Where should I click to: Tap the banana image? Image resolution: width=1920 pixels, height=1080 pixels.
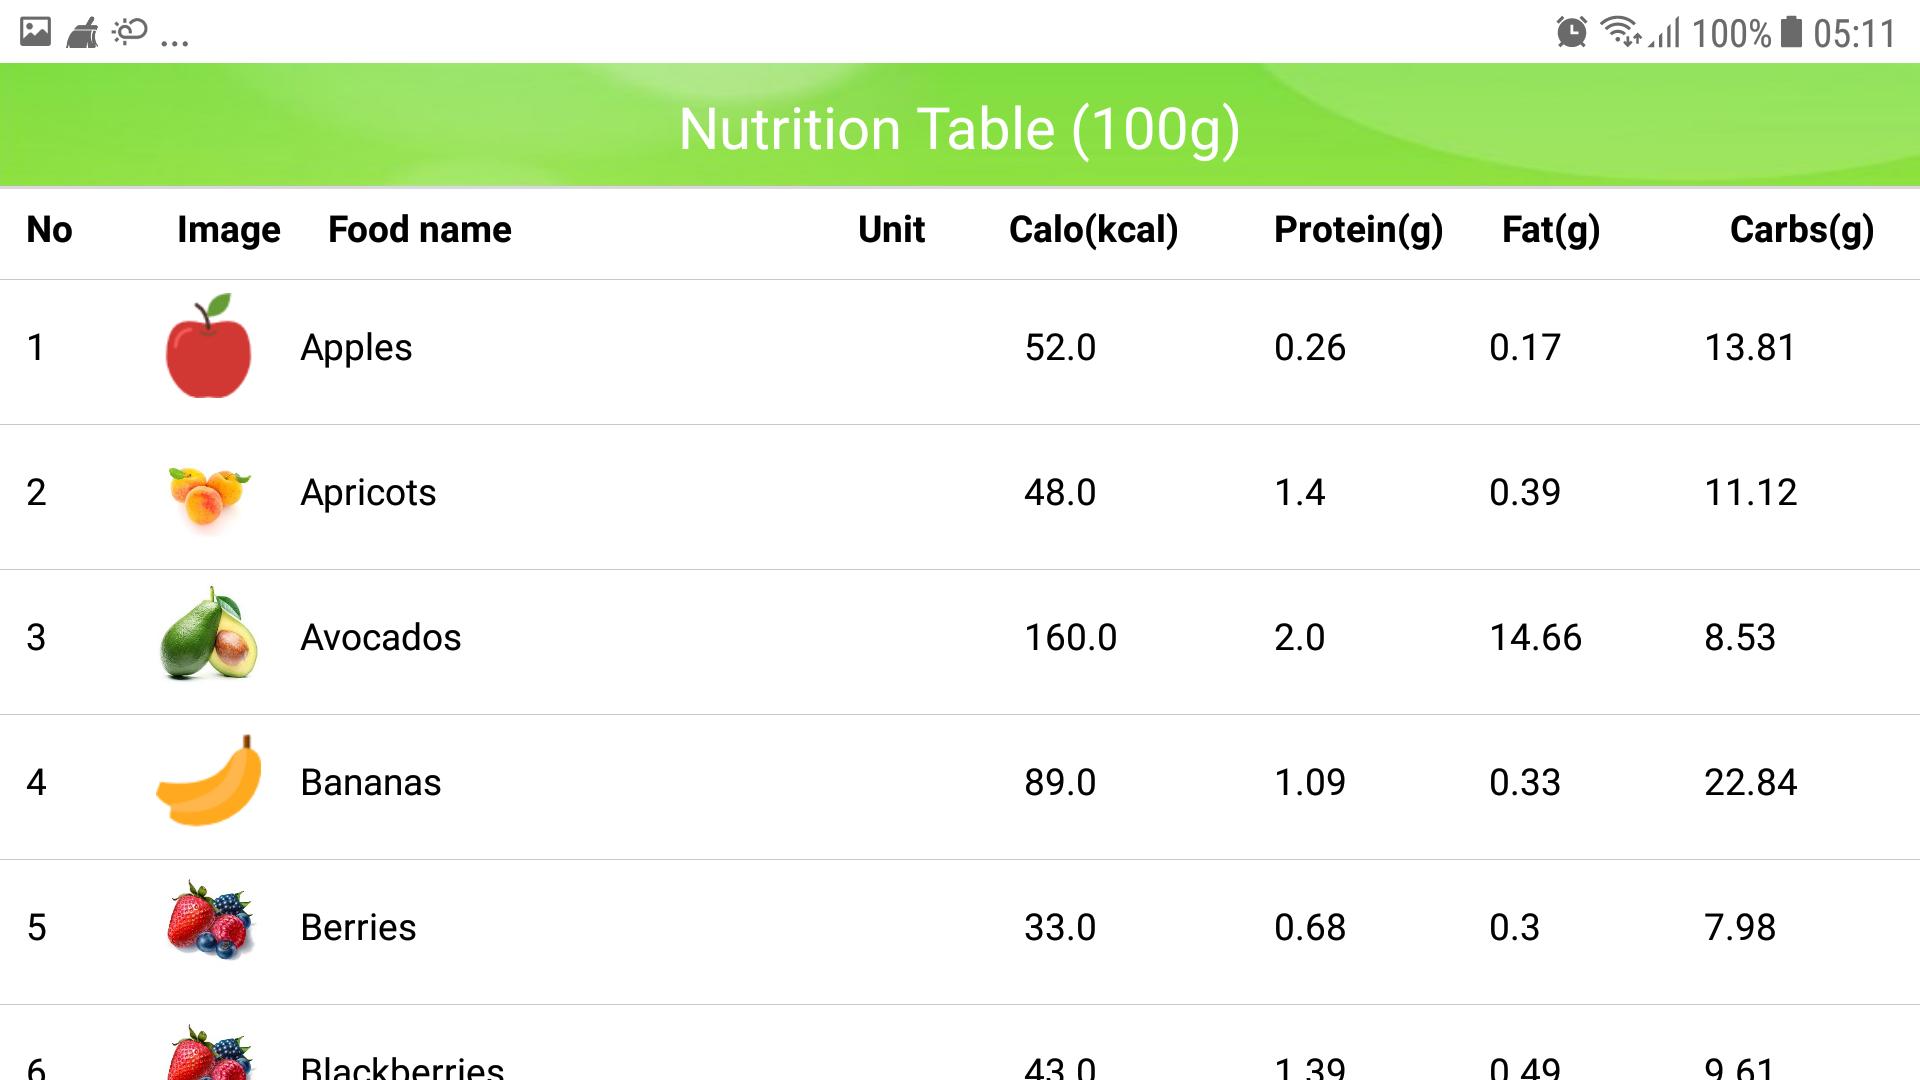(x=208, y=781)
